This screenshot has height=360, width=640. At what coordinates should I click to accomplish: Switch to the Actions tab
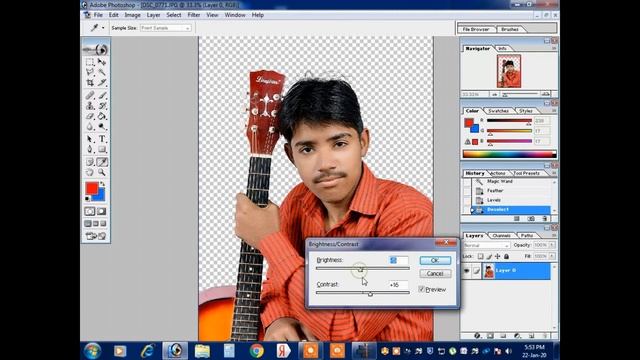[498, 173]
